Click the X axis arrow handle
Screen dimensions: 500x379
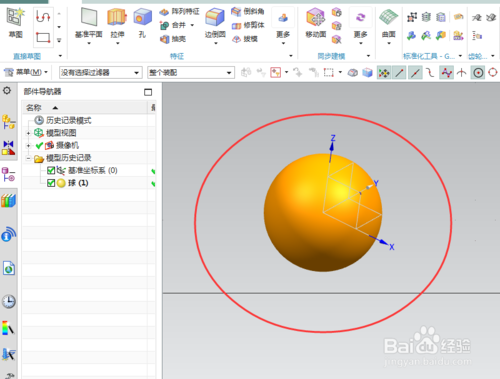pyautogui.click(x=383, y=242)
